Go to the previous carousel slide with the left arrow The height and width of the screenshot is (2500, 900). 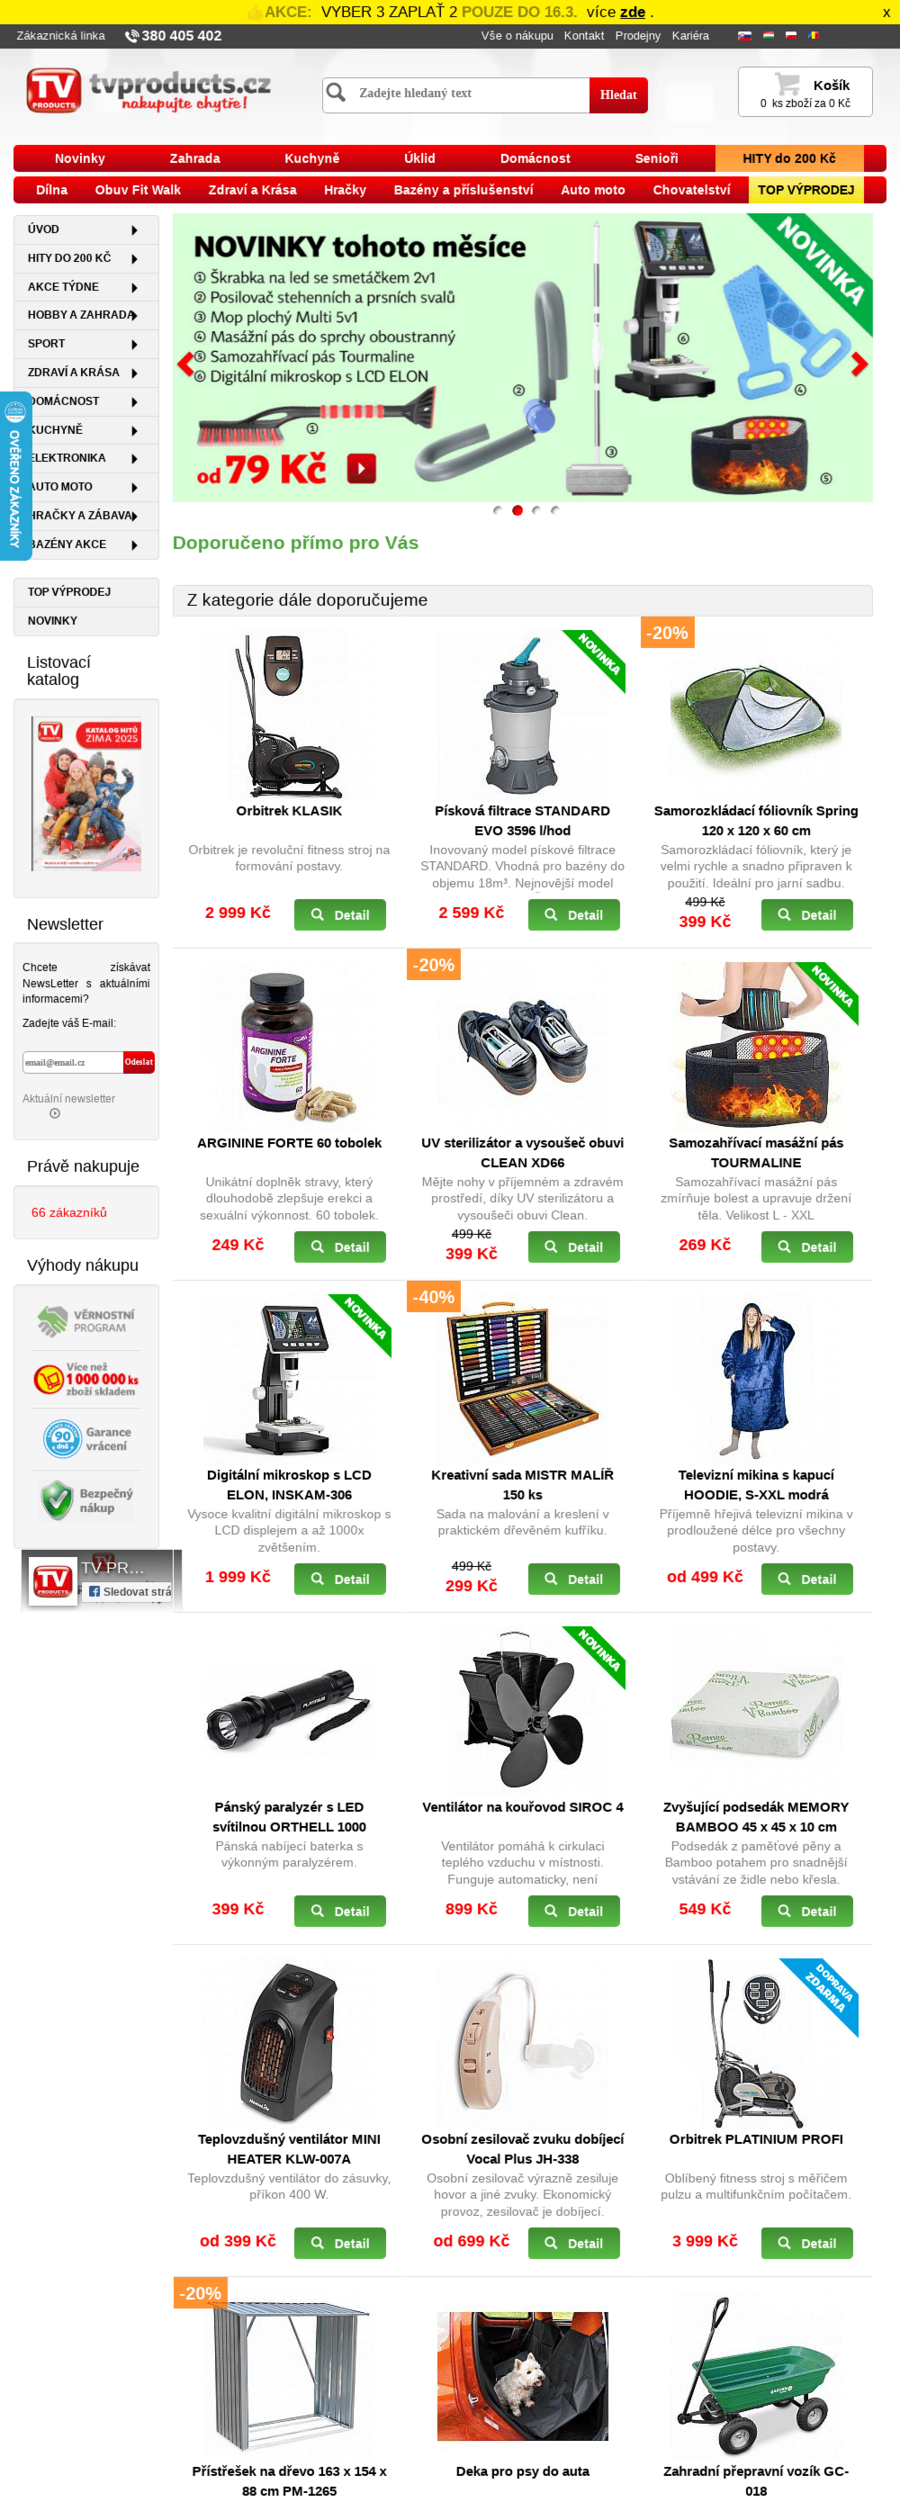[x=186, y=364]
